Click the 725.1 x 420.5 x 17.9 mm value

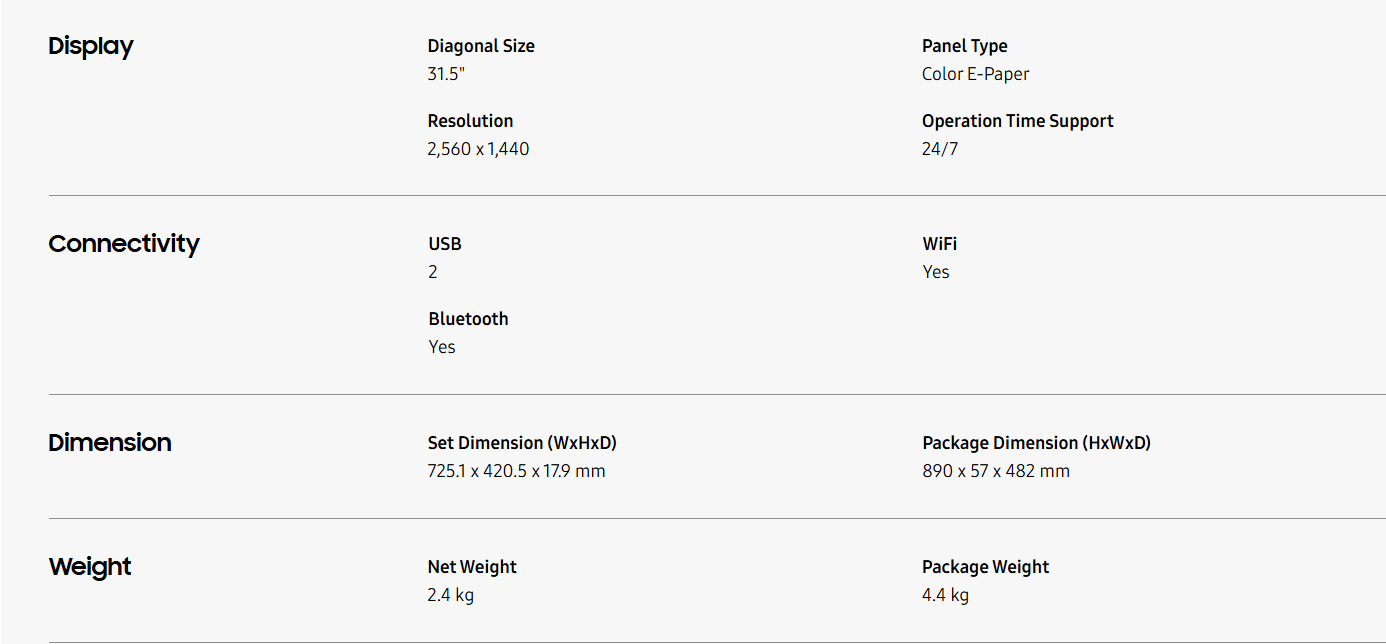pos(516,471)
